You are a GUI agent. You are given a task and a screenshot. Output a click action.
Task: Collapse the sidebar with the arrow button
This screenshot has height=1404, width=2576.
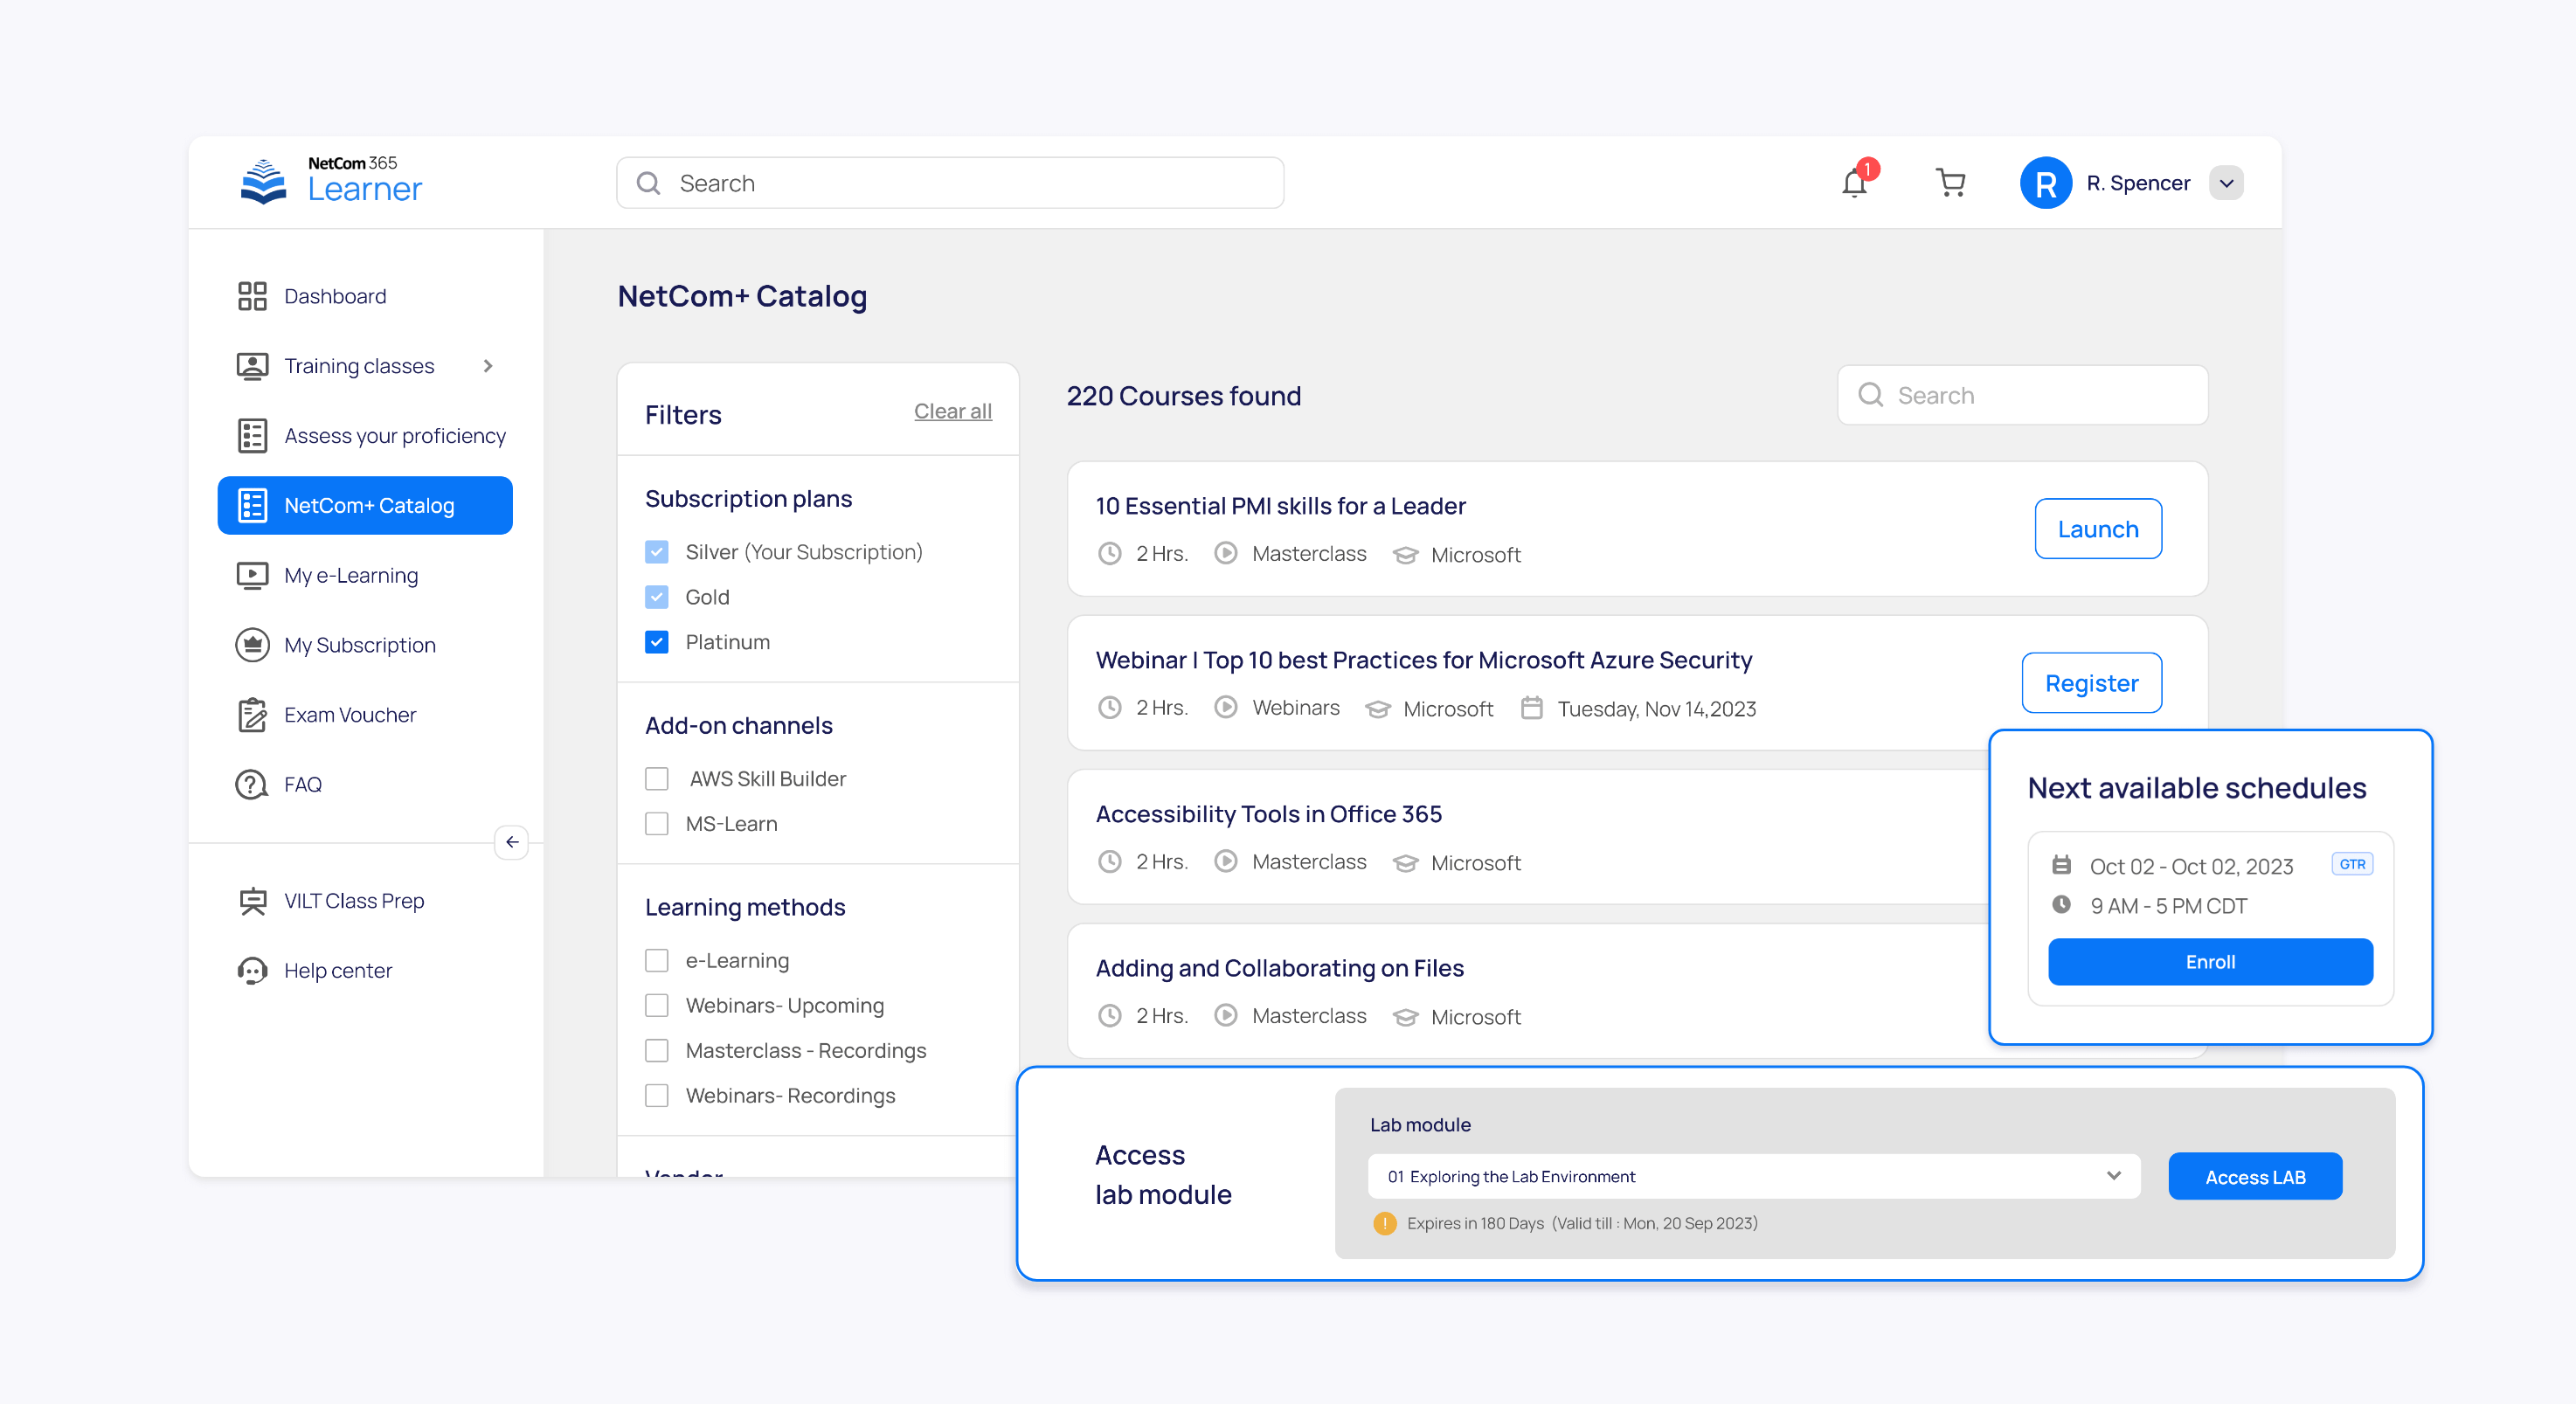pos(512,842)
